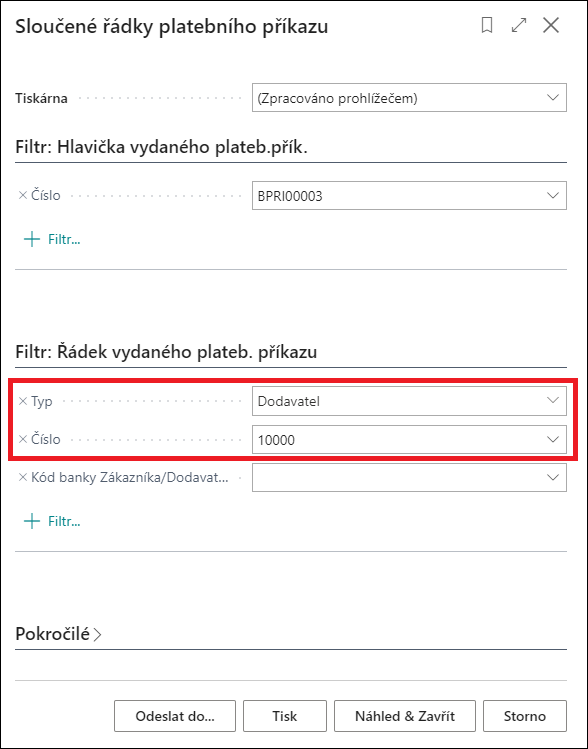Screen dimensions: 588x749
Task: Click the Odeslat do... button
Action: (175, 716)
